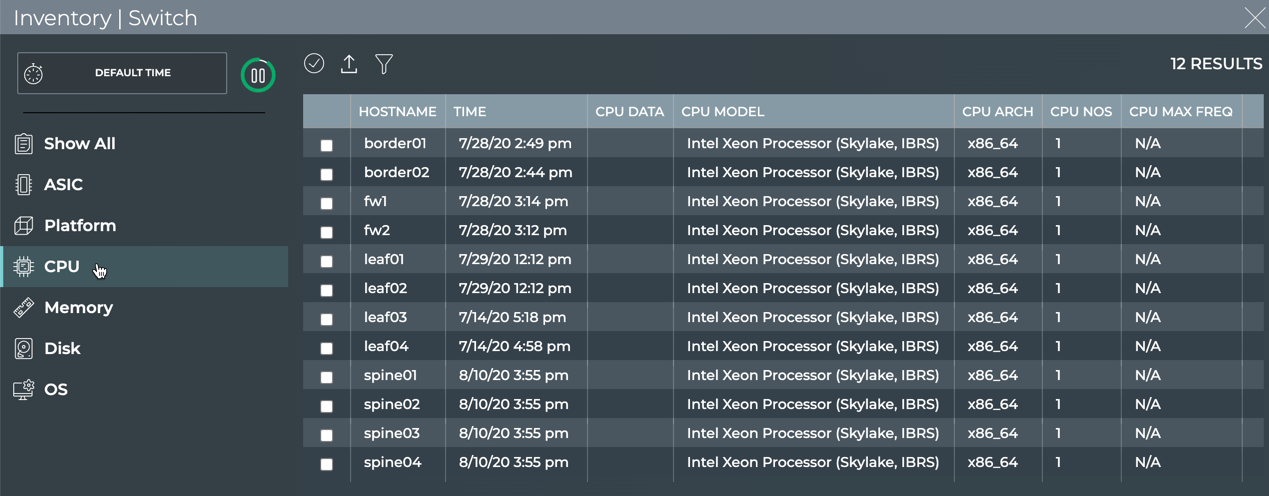Open the filter funnel icon
Screen dimensions: 1269x496
[x=384, y=64]
